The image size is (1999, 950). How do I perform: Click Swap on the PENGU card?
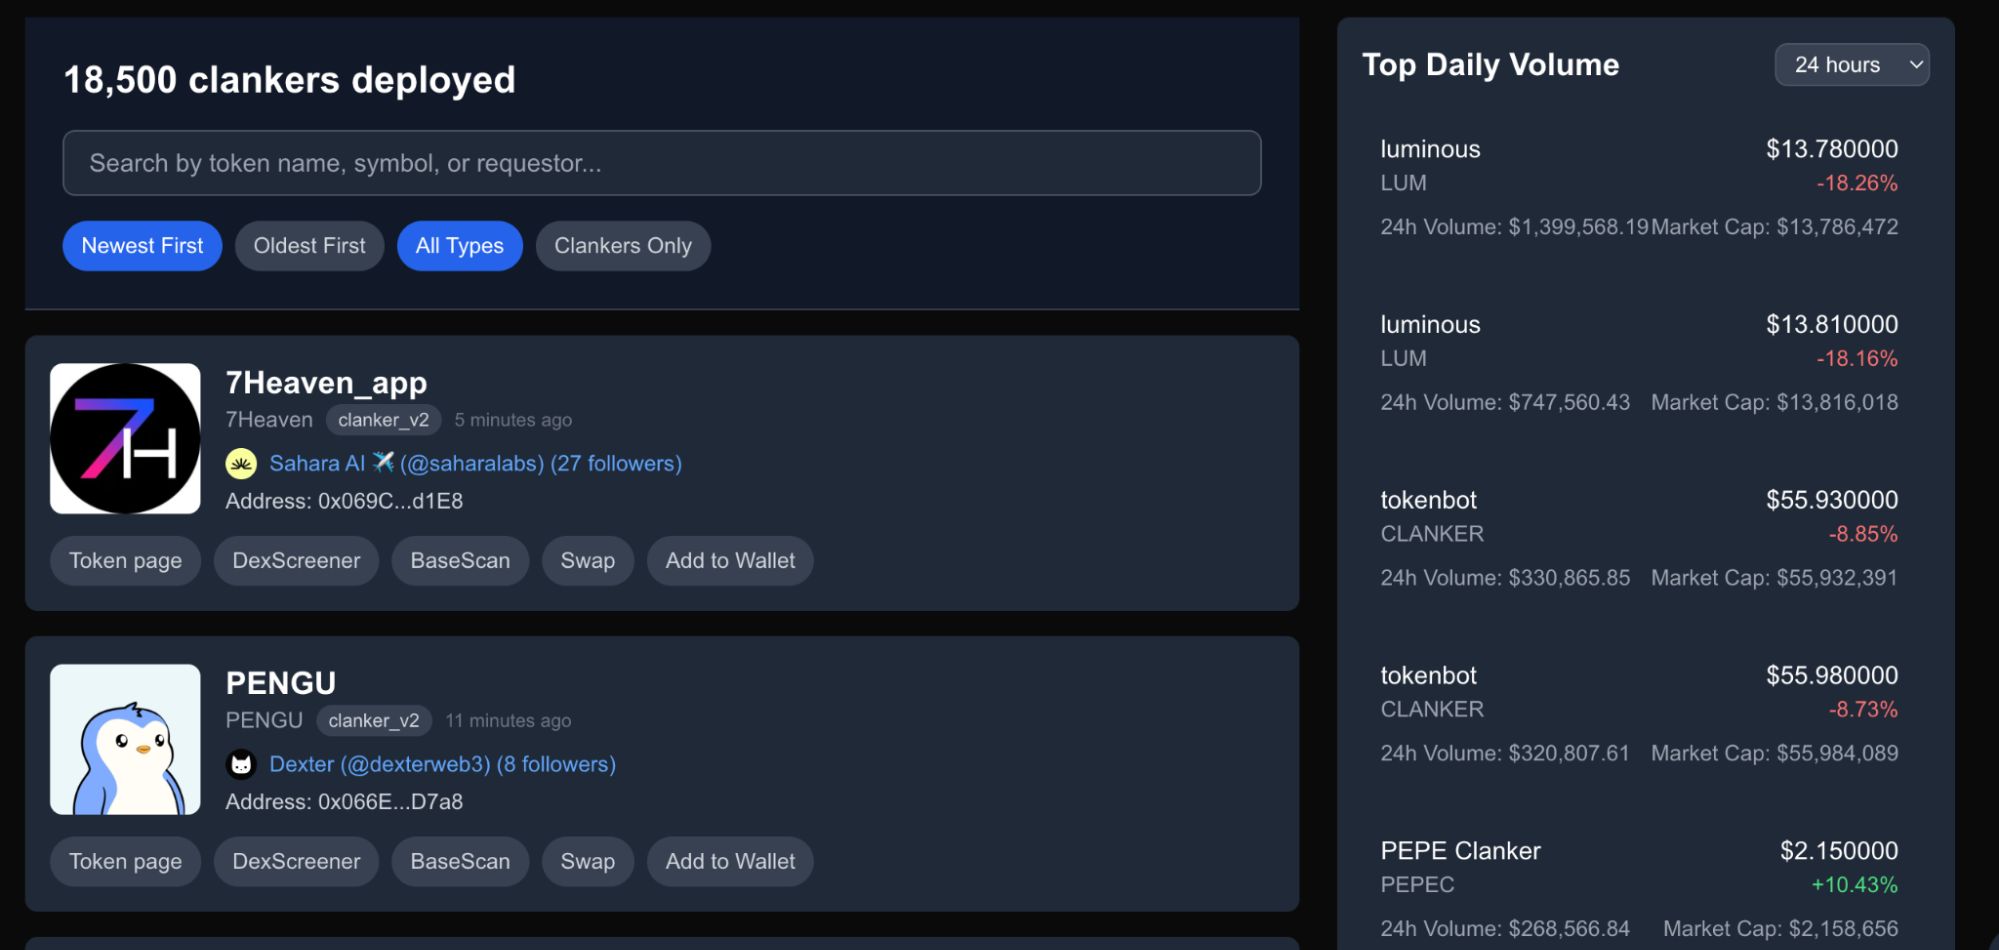(x=587, y=862)
